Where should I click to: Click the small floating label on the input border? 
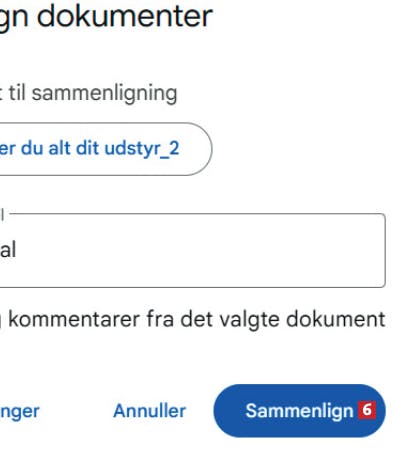(2, 214)
